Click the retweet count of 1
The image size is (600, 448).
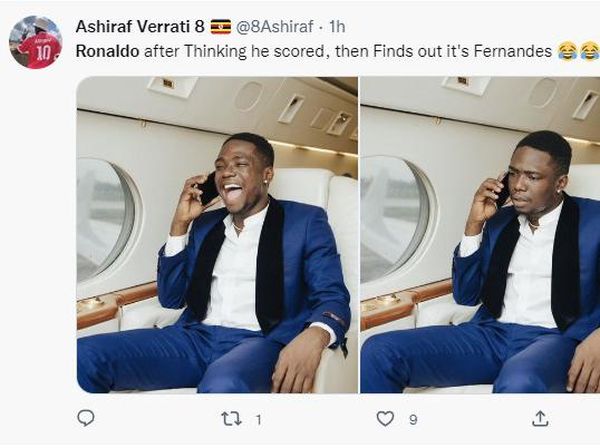259,420
